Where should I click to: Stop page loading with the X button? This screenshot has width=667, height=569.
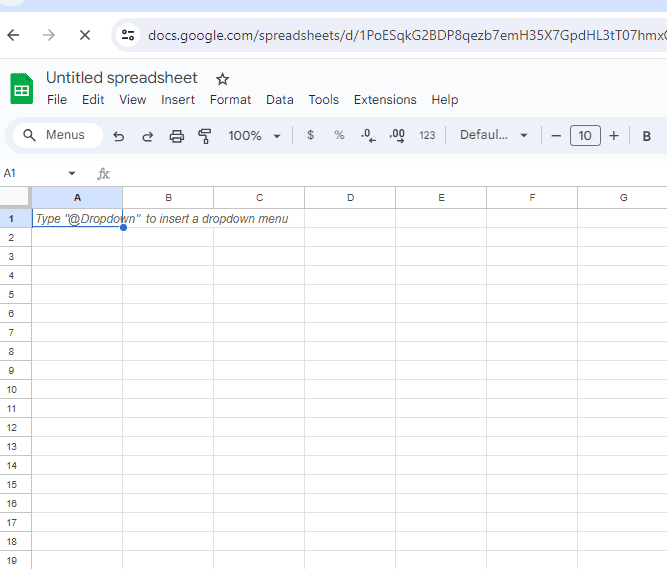click(85, 35)
